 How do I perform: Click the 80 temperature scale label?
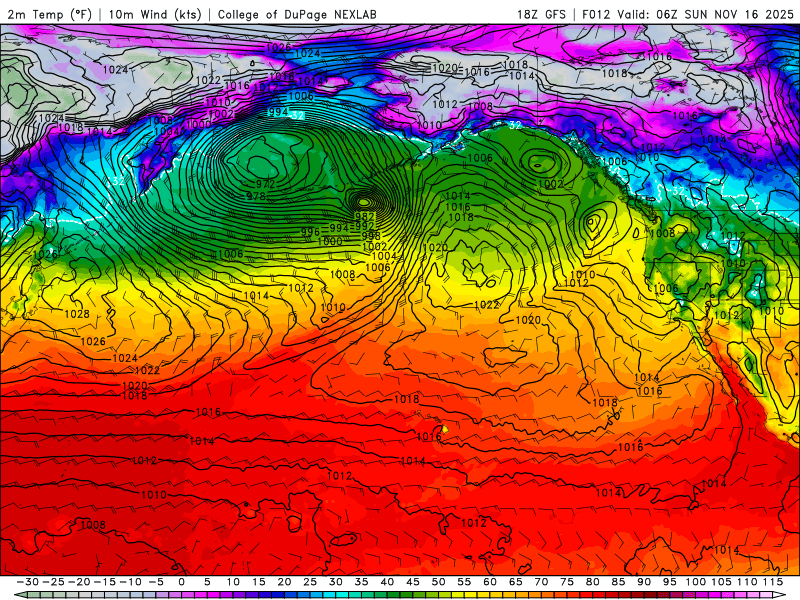click(x=592, y=582)
